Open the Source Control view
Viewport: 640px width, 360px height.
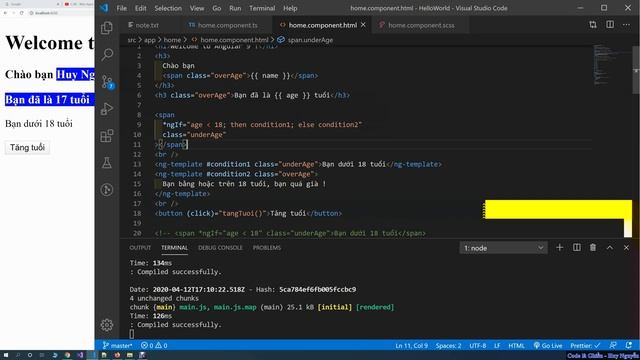point(107,82)
